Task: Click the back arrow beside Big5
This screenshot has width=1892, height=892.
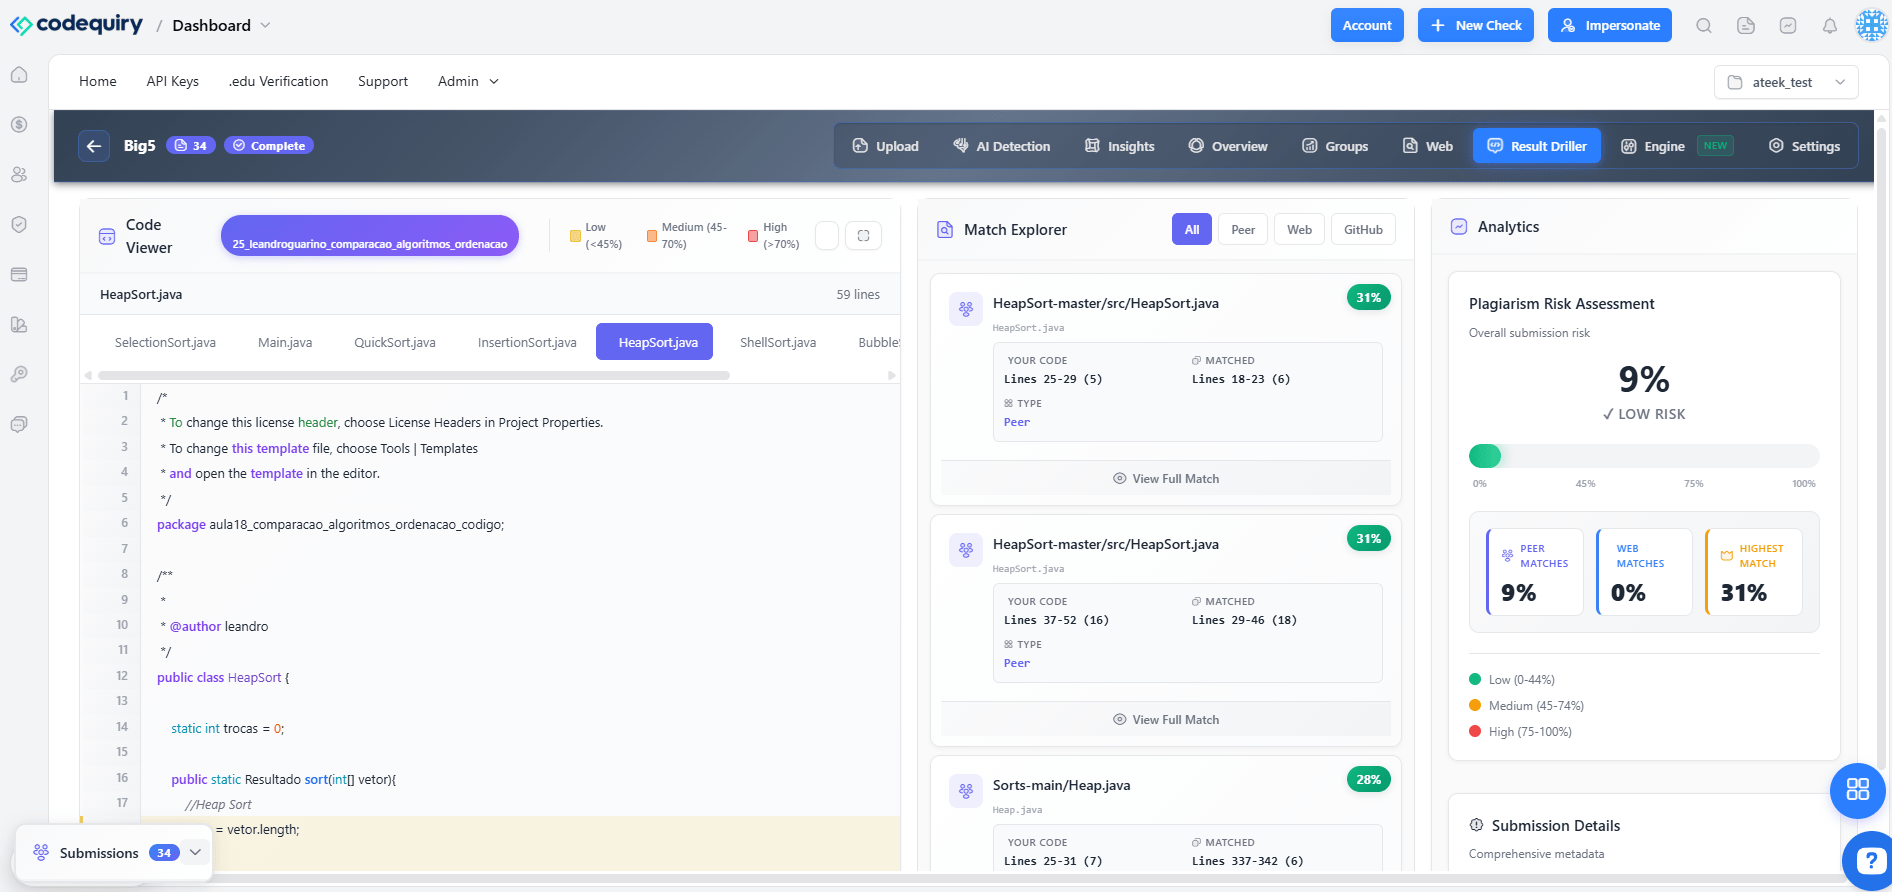Action: [94, 146]
